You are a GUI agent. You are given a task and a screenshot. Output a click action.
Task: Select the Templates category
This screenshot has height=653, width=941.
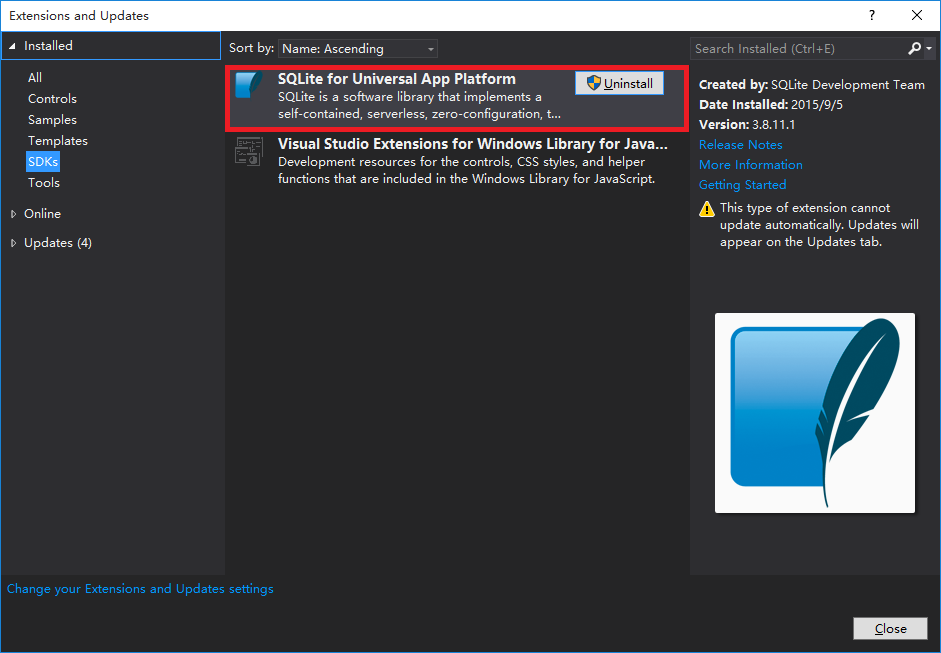(x=58, y=140)
